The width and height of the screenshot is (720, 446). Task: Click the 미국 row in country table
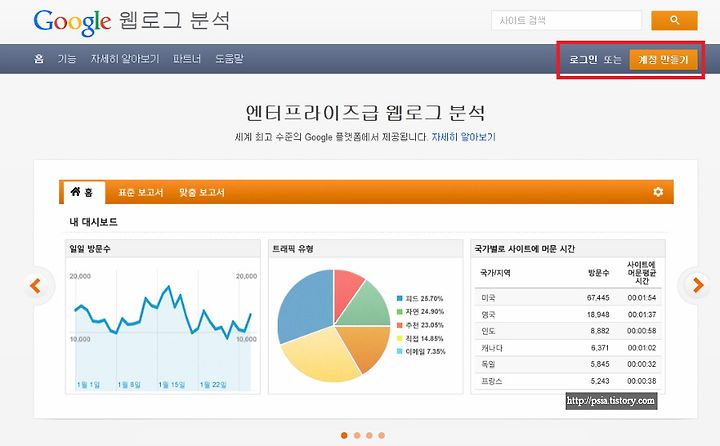tap(568, 298)
